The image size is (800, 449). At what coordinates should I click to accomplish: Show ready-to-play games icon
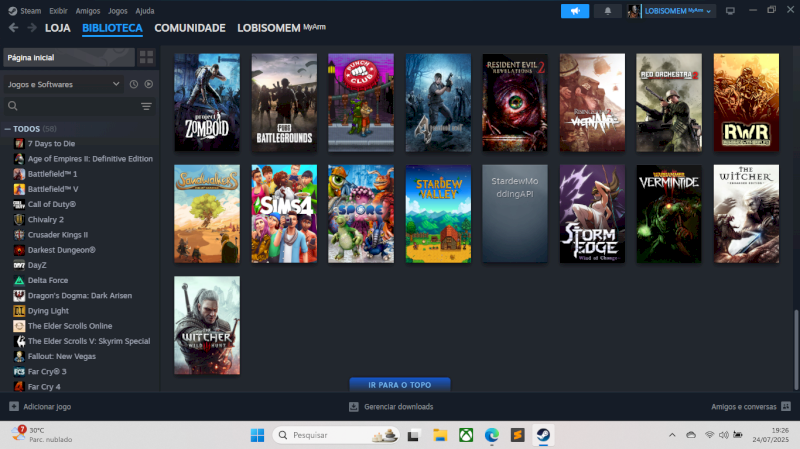tap(148, 84)
